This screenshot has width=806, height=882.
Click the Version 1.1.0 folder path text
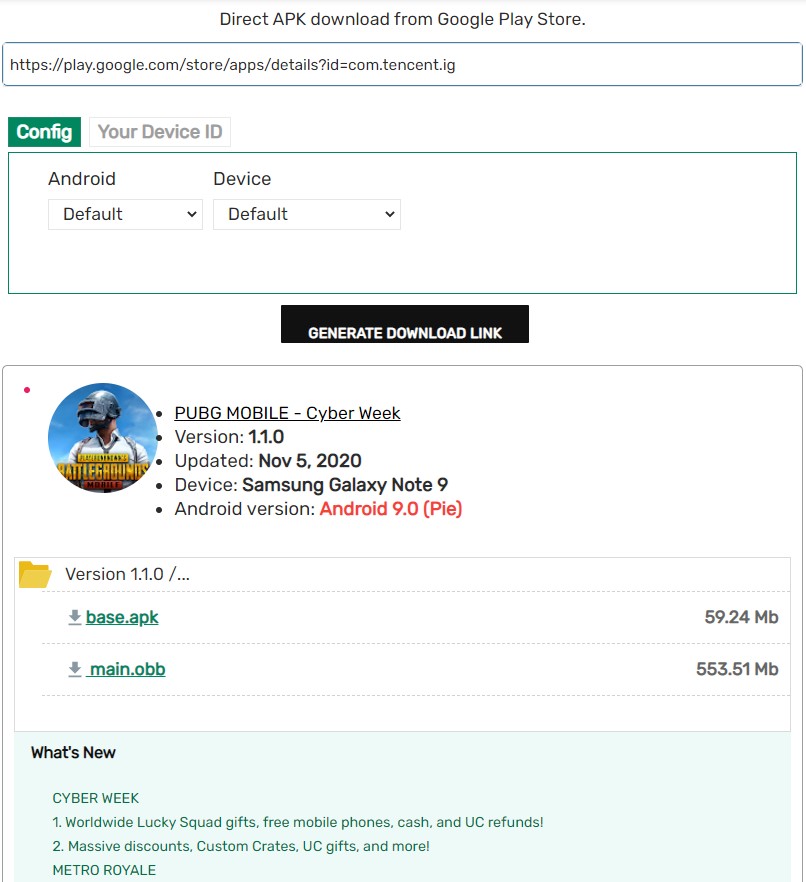[x=127, y=574]
